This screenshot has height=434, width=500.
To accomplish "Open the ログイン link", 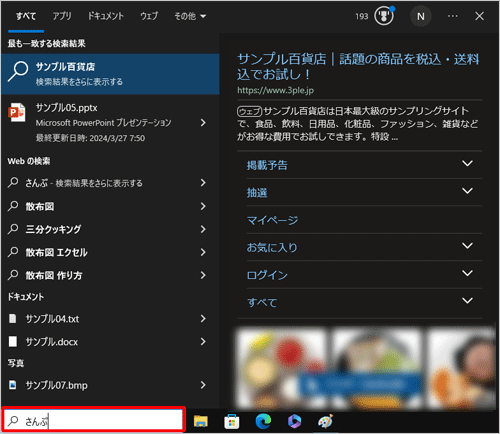I will pos(267,275).
